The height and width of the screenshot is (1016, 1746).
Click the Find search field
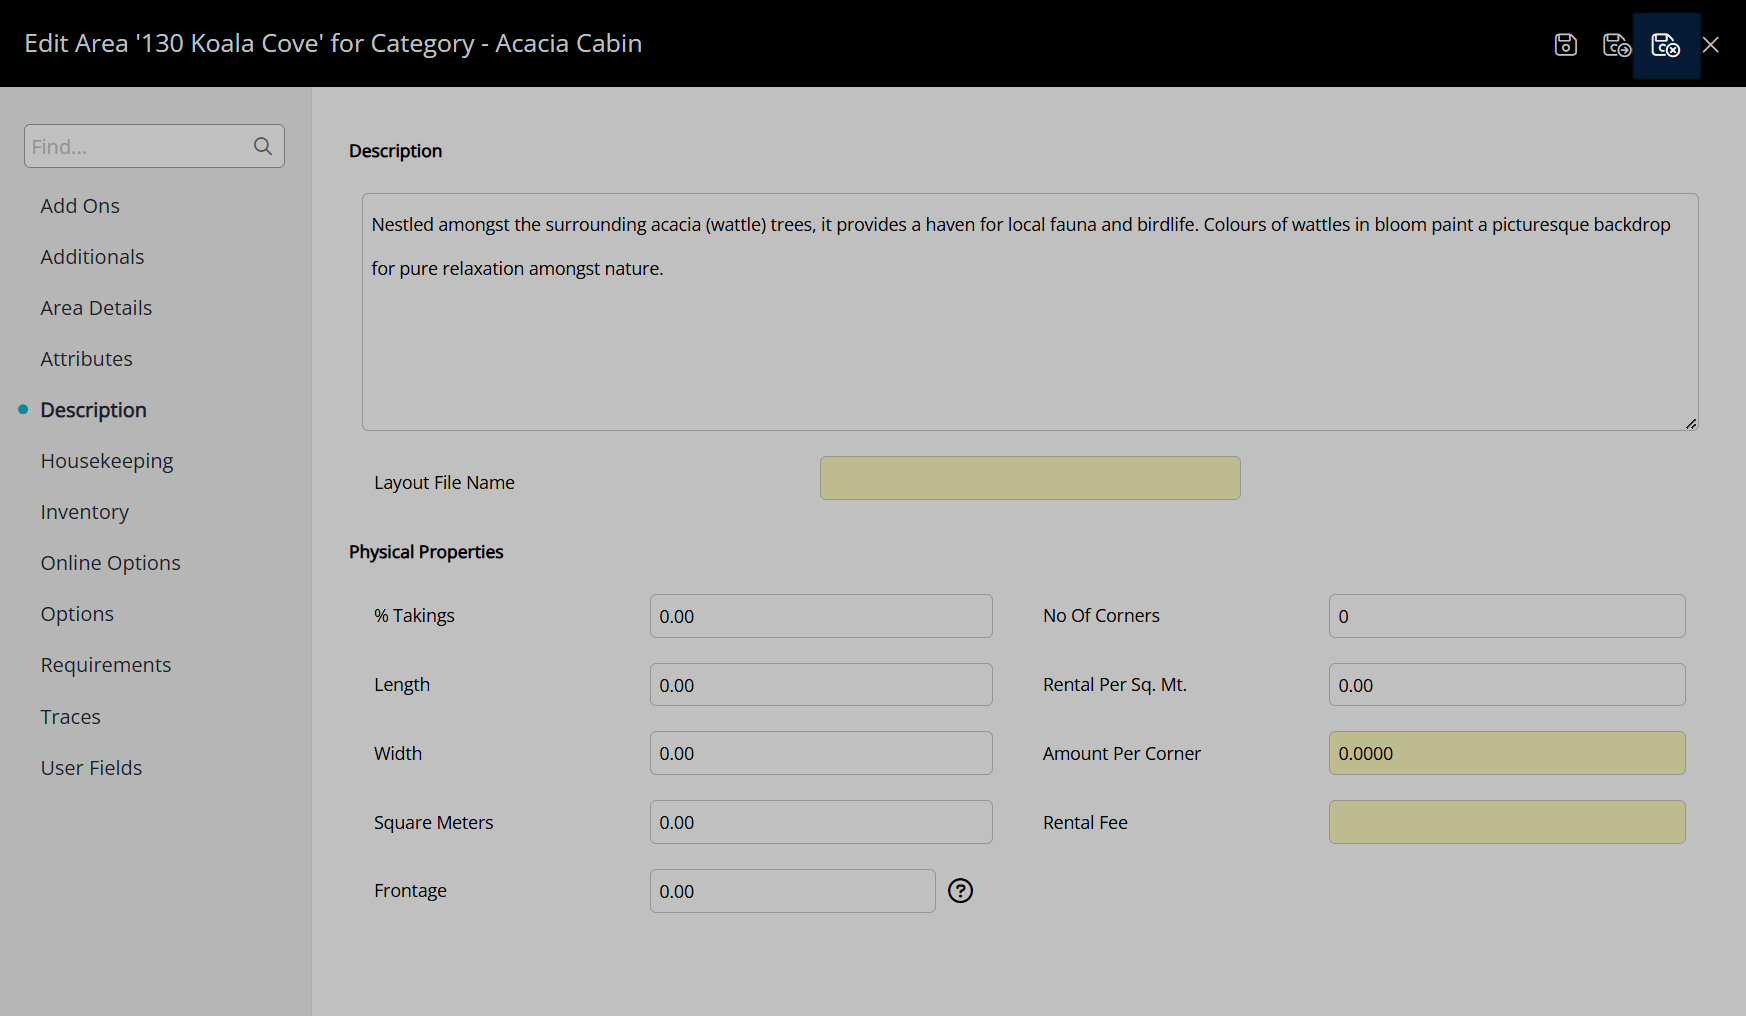coord(154,146)
